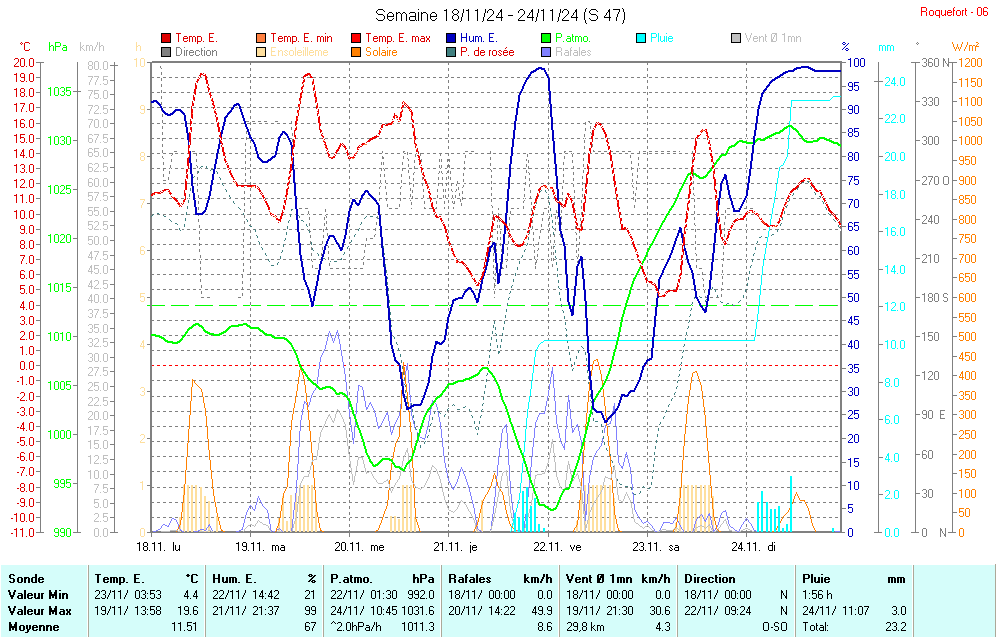Screen dimensions: 996x637
Task: Click the cyan Pluie legend swatch
Action: (x=642, y=38)
